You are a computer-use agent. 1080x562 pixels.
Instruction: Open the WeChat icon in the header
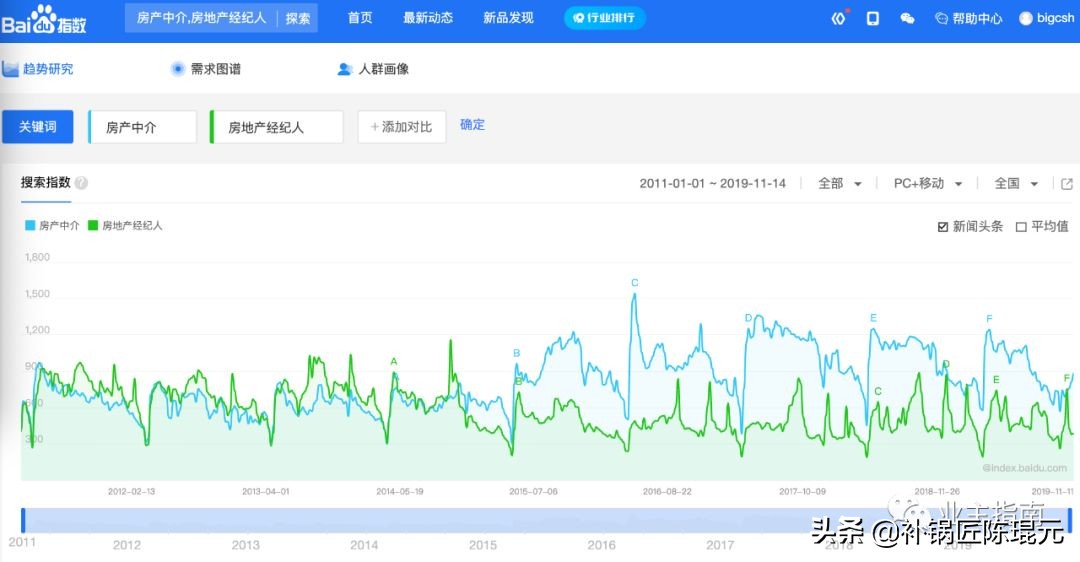(907, 19)
